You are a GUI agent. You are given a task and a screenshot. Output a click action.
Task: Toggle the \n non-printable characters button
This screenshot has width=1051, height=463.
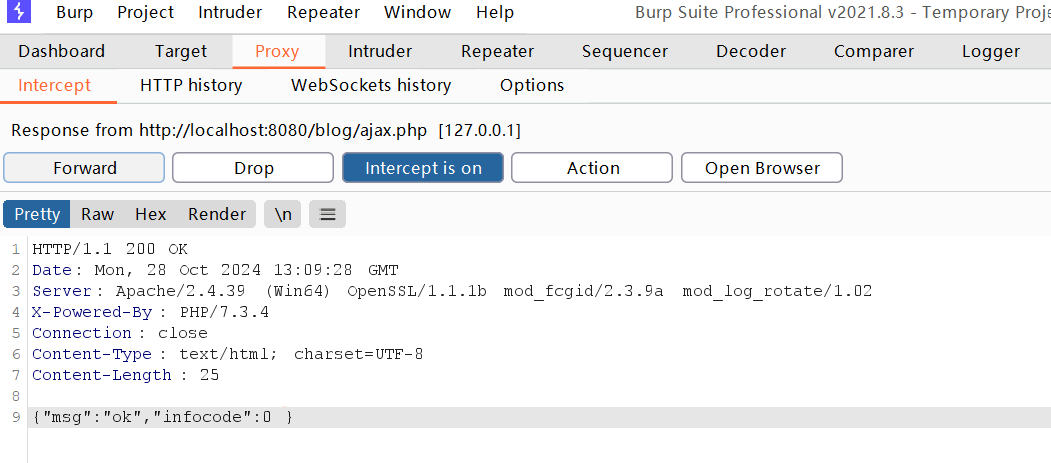(x=283, y=214)
